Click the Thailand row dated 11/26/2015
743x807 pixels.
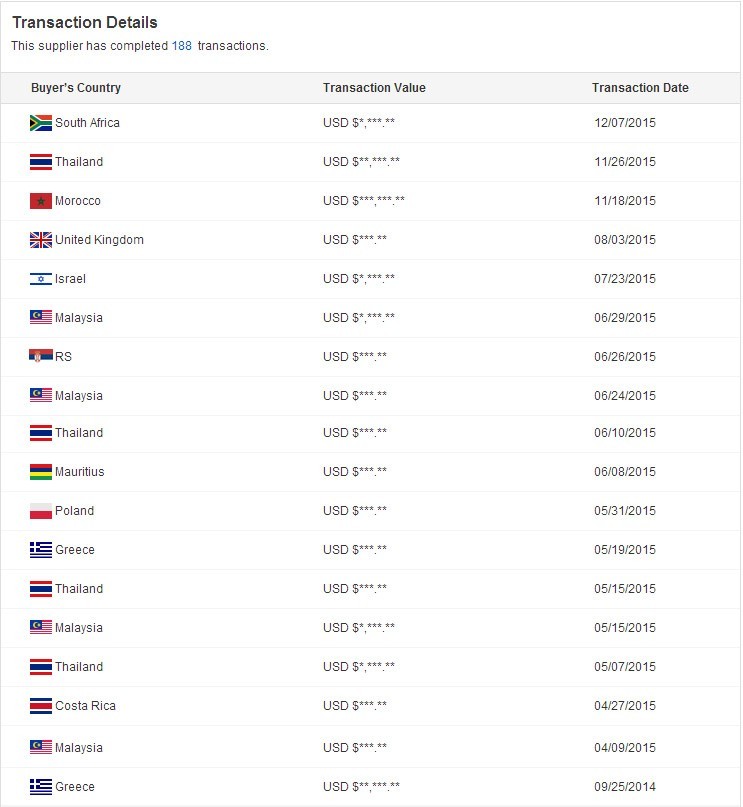click(x=370, y=162)
